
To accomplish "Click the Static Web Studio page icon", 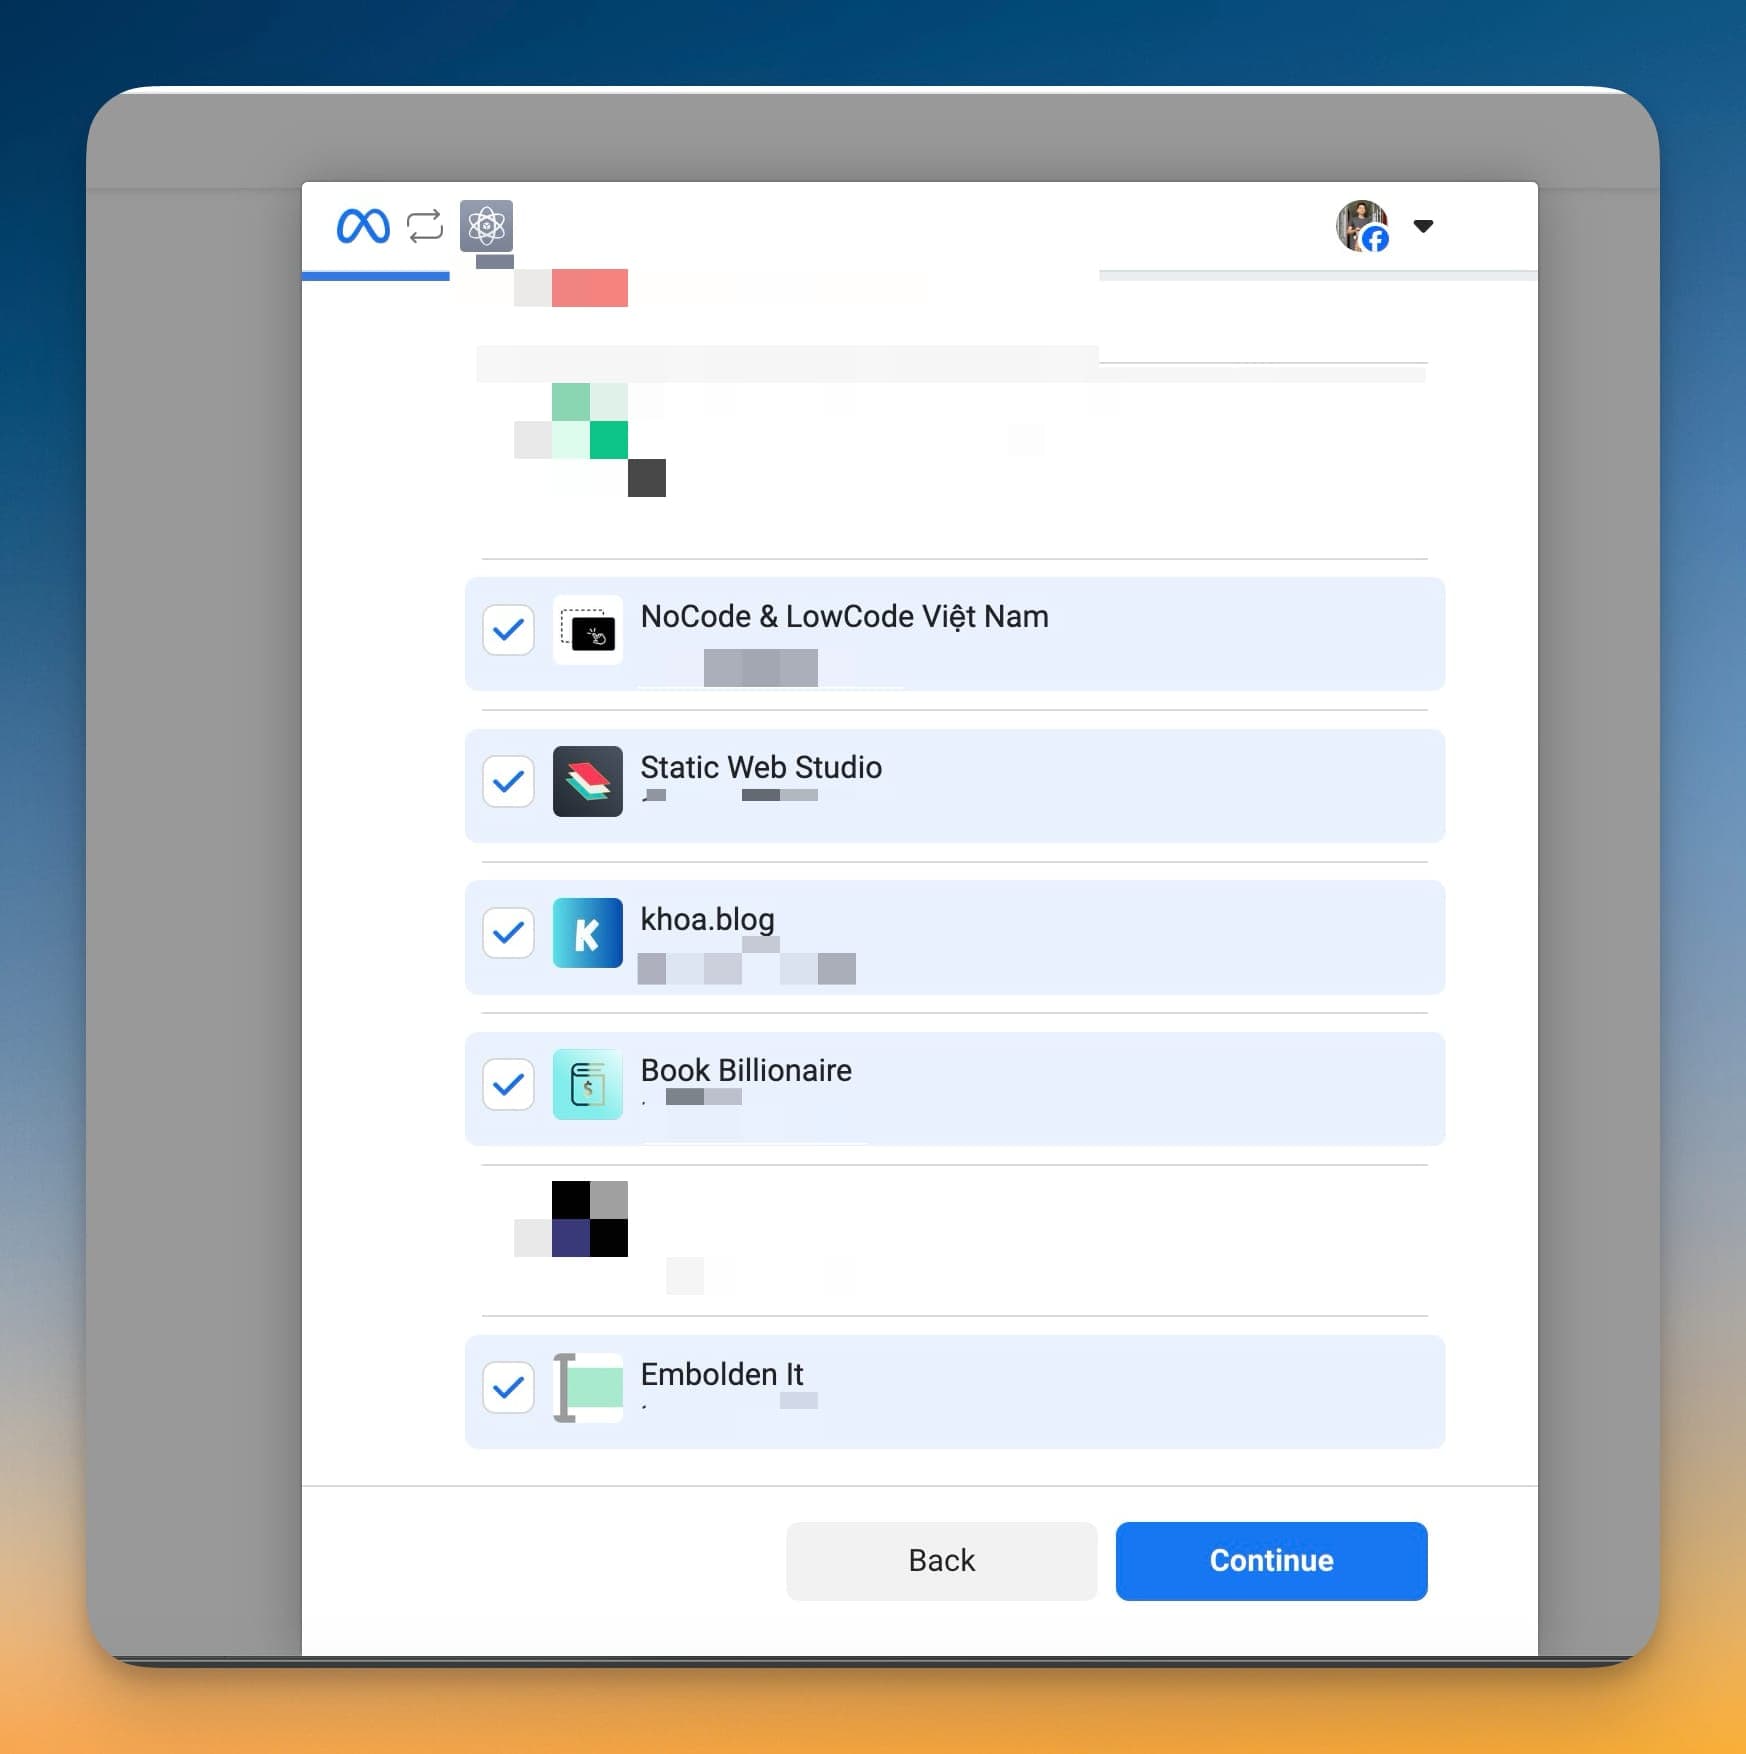I will 588,781.
